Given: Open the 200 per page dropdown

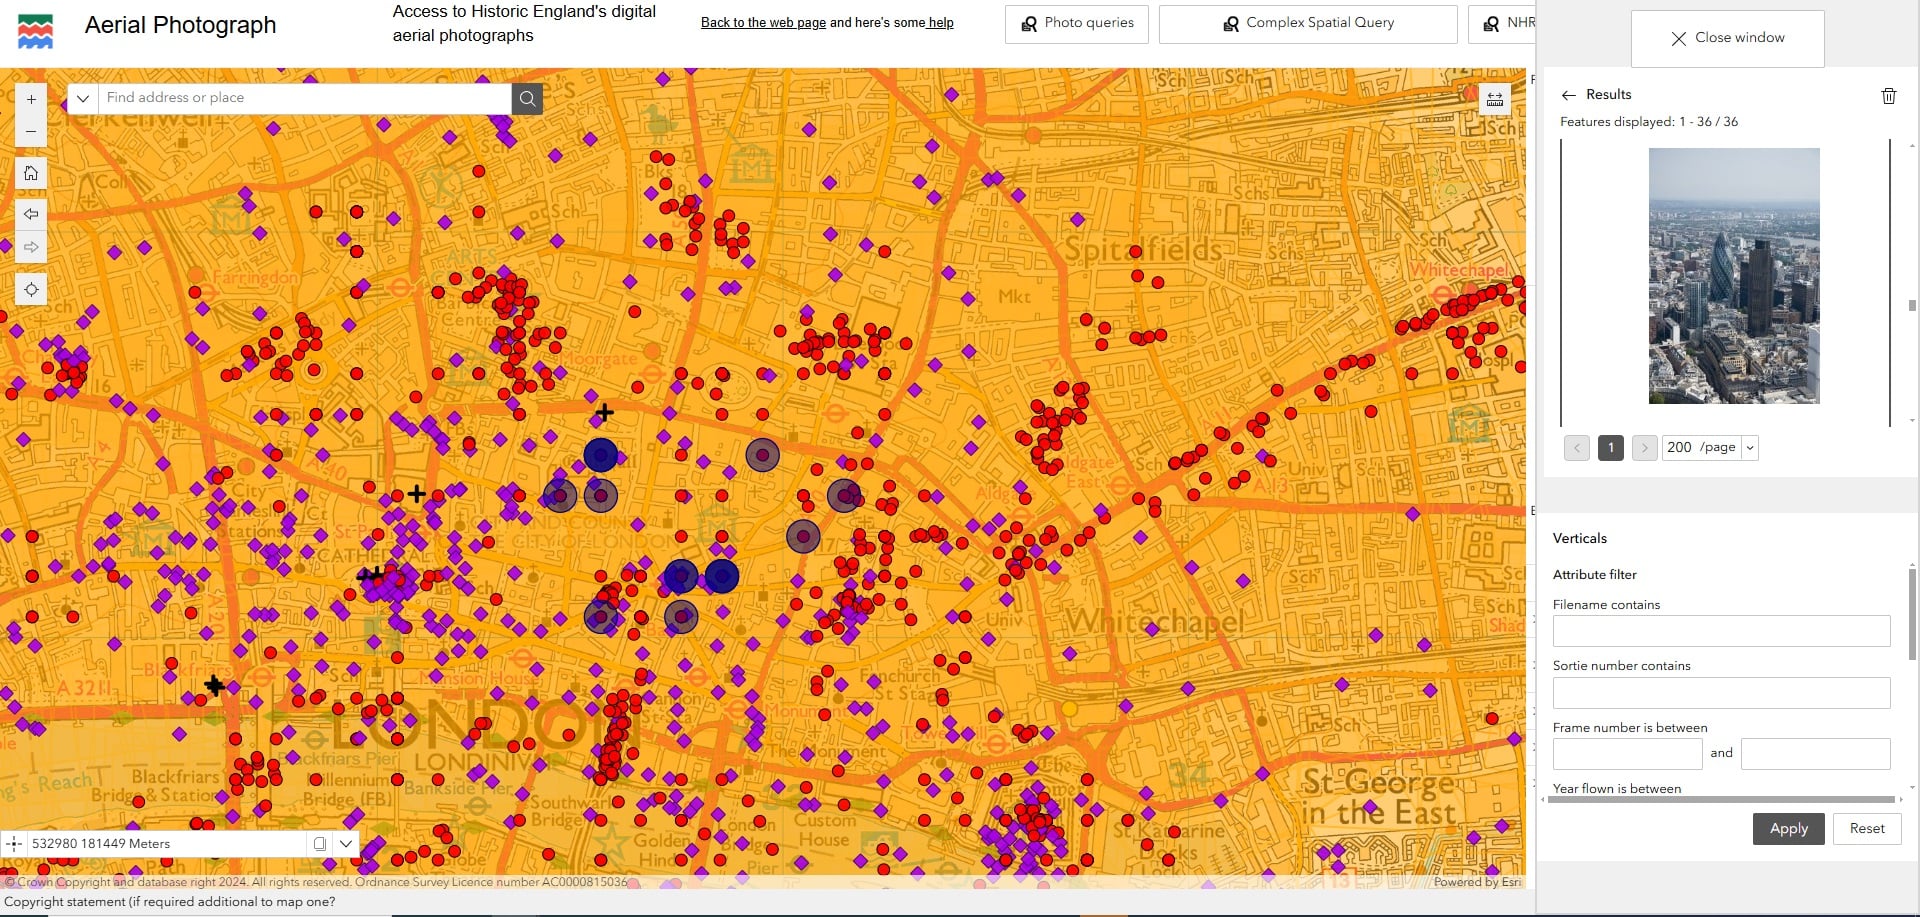Looking at the screenshot, I should coord(1710,448).
